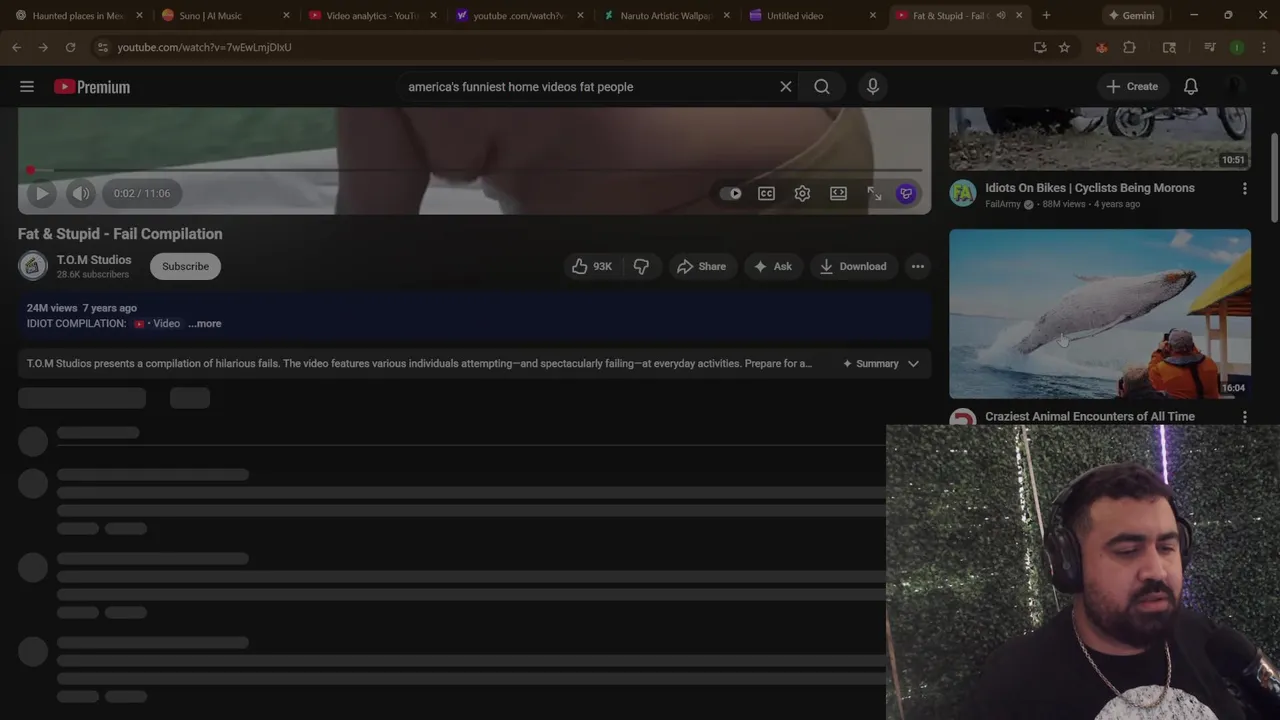
Task: Close the Suno AI Music tab
Action: click(286, 16)
